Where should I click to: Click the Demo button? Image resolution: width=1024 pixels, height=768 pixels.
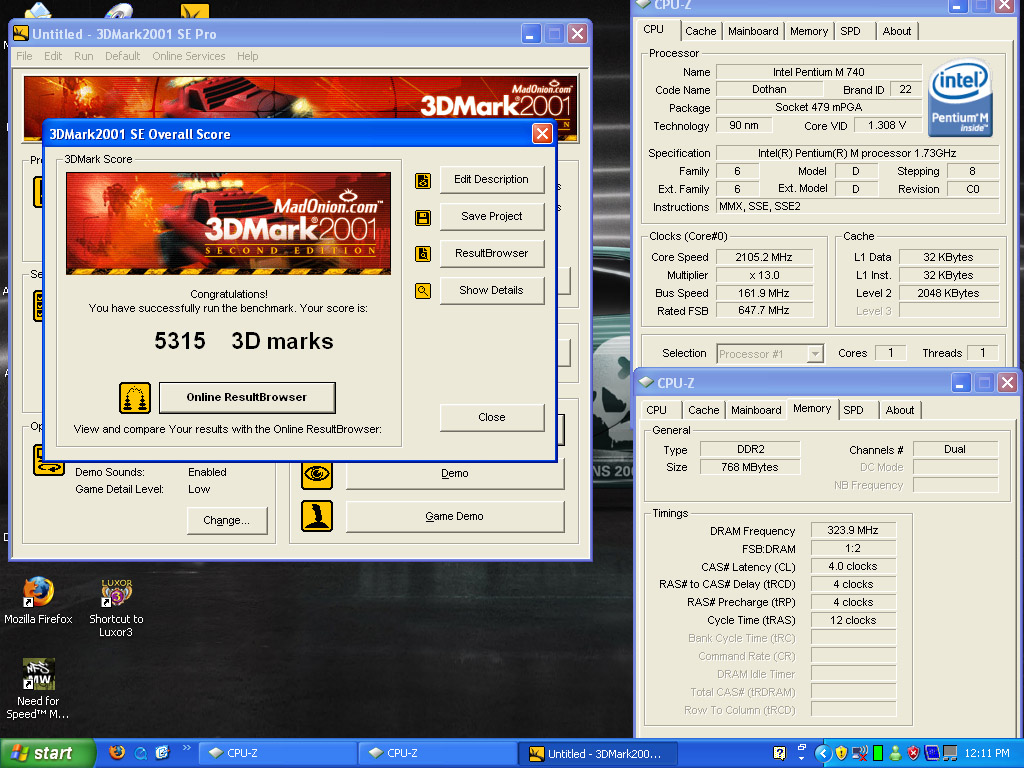(x=455, y=473)
